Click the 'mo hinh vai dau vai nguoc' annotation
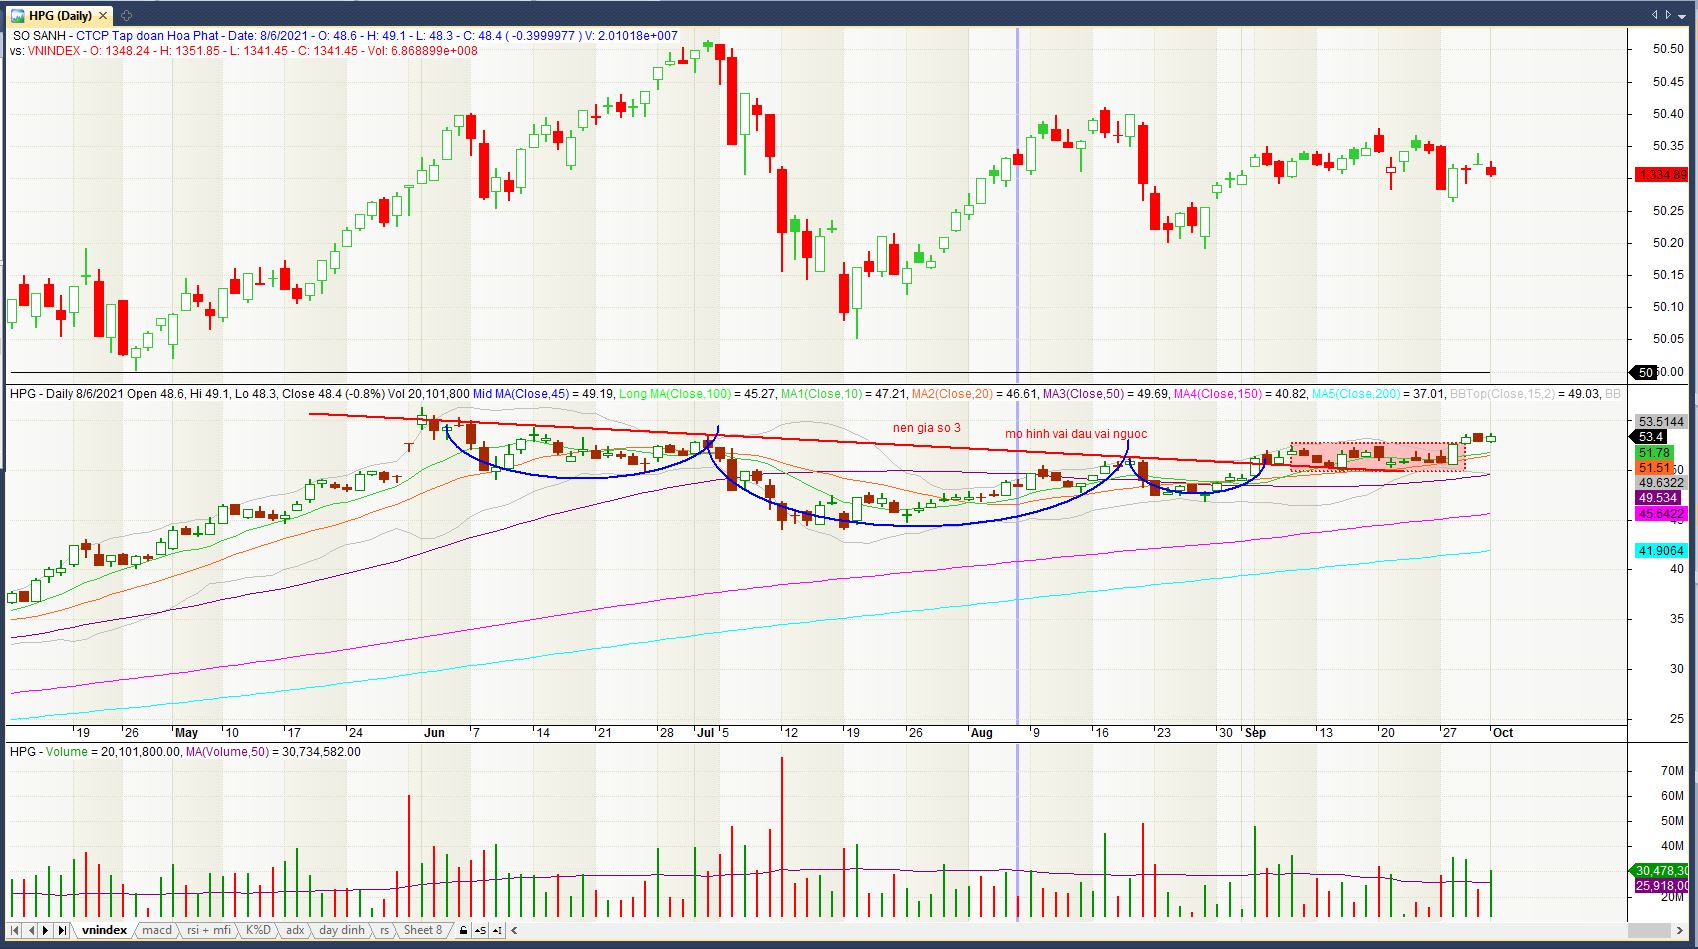Image resolution: width=1698 pixels, height=949 pixels. [x=1076, y=434]
